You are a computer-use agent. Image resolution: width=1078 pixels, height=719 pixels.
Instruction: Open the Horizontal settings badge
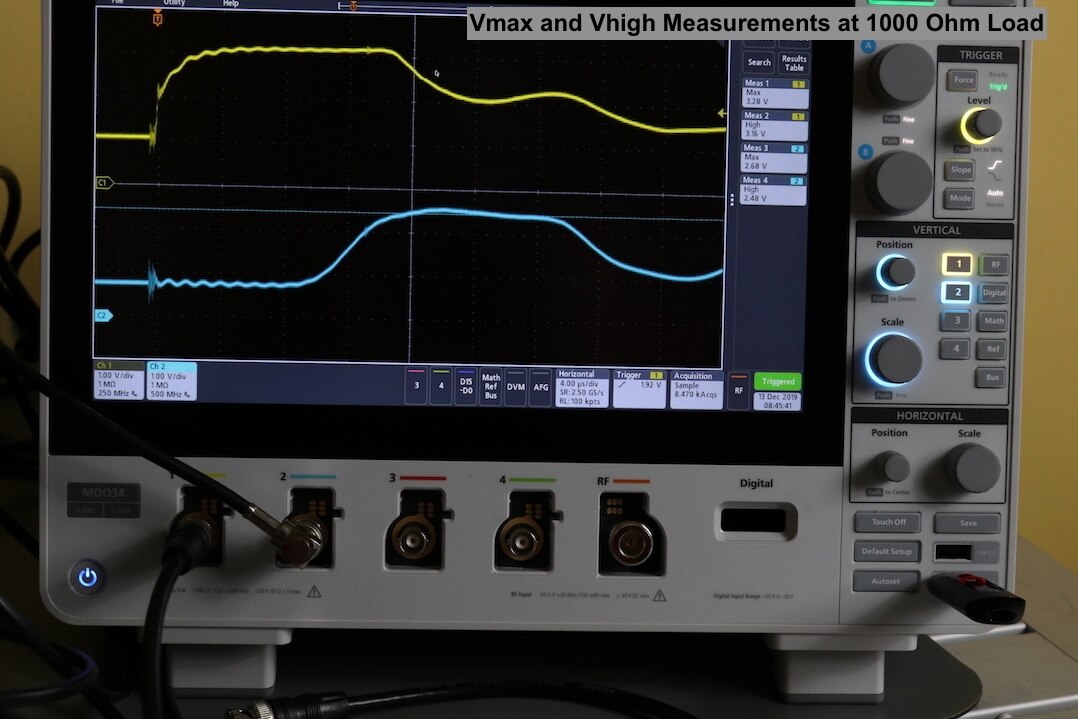[582, 388]
